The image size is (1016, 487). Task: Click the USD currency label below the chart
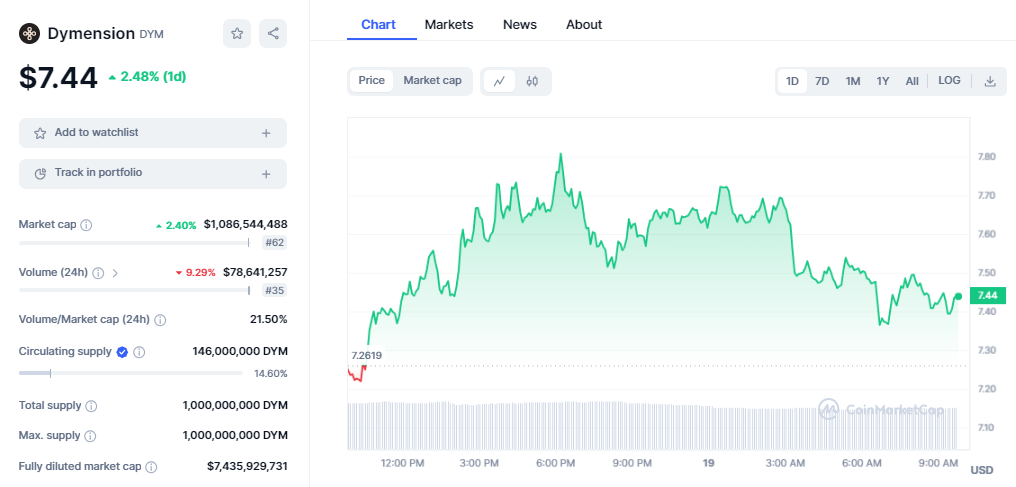982,470
